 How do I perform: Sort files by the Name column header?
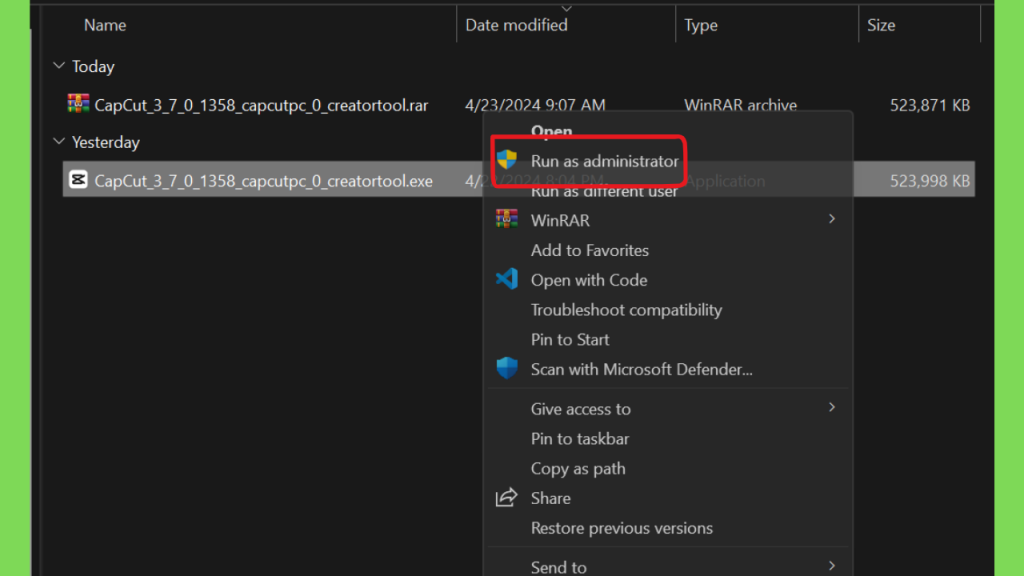(x=104, y=25)
